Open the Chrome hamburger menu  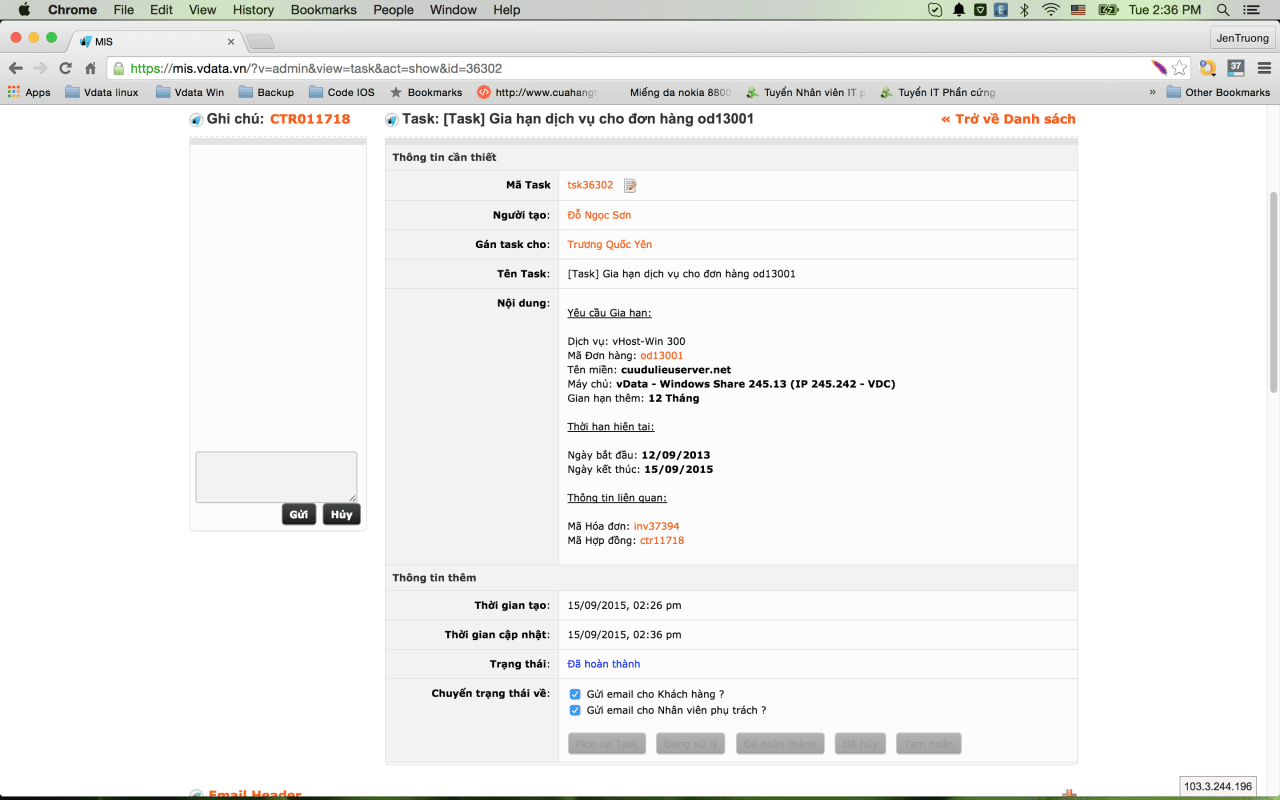[x=1263, y=68]
